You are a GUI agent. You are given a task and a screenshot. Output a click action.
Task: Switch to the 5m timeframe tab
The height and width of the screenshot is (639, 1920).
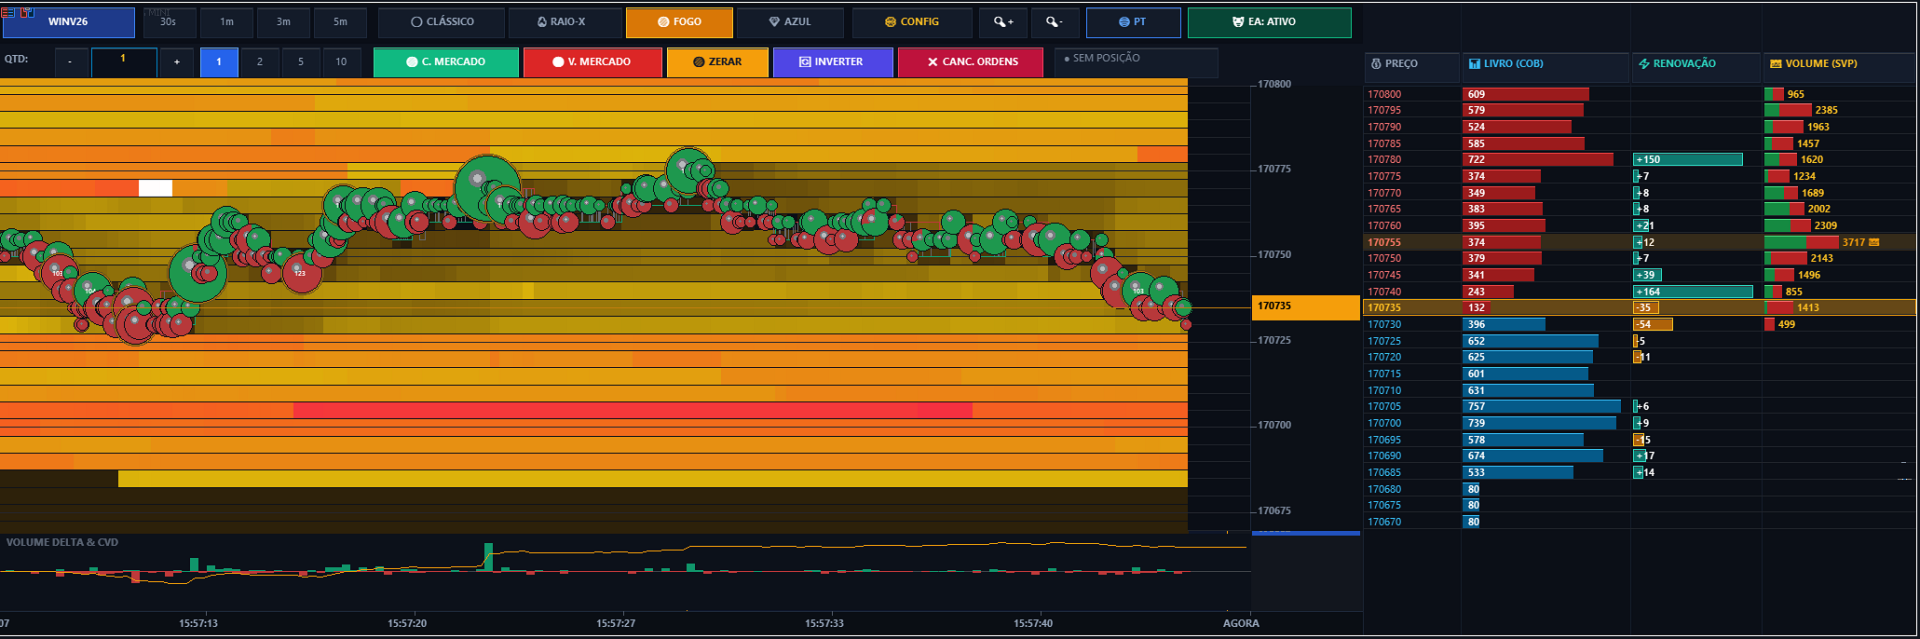tap(340, 22)
